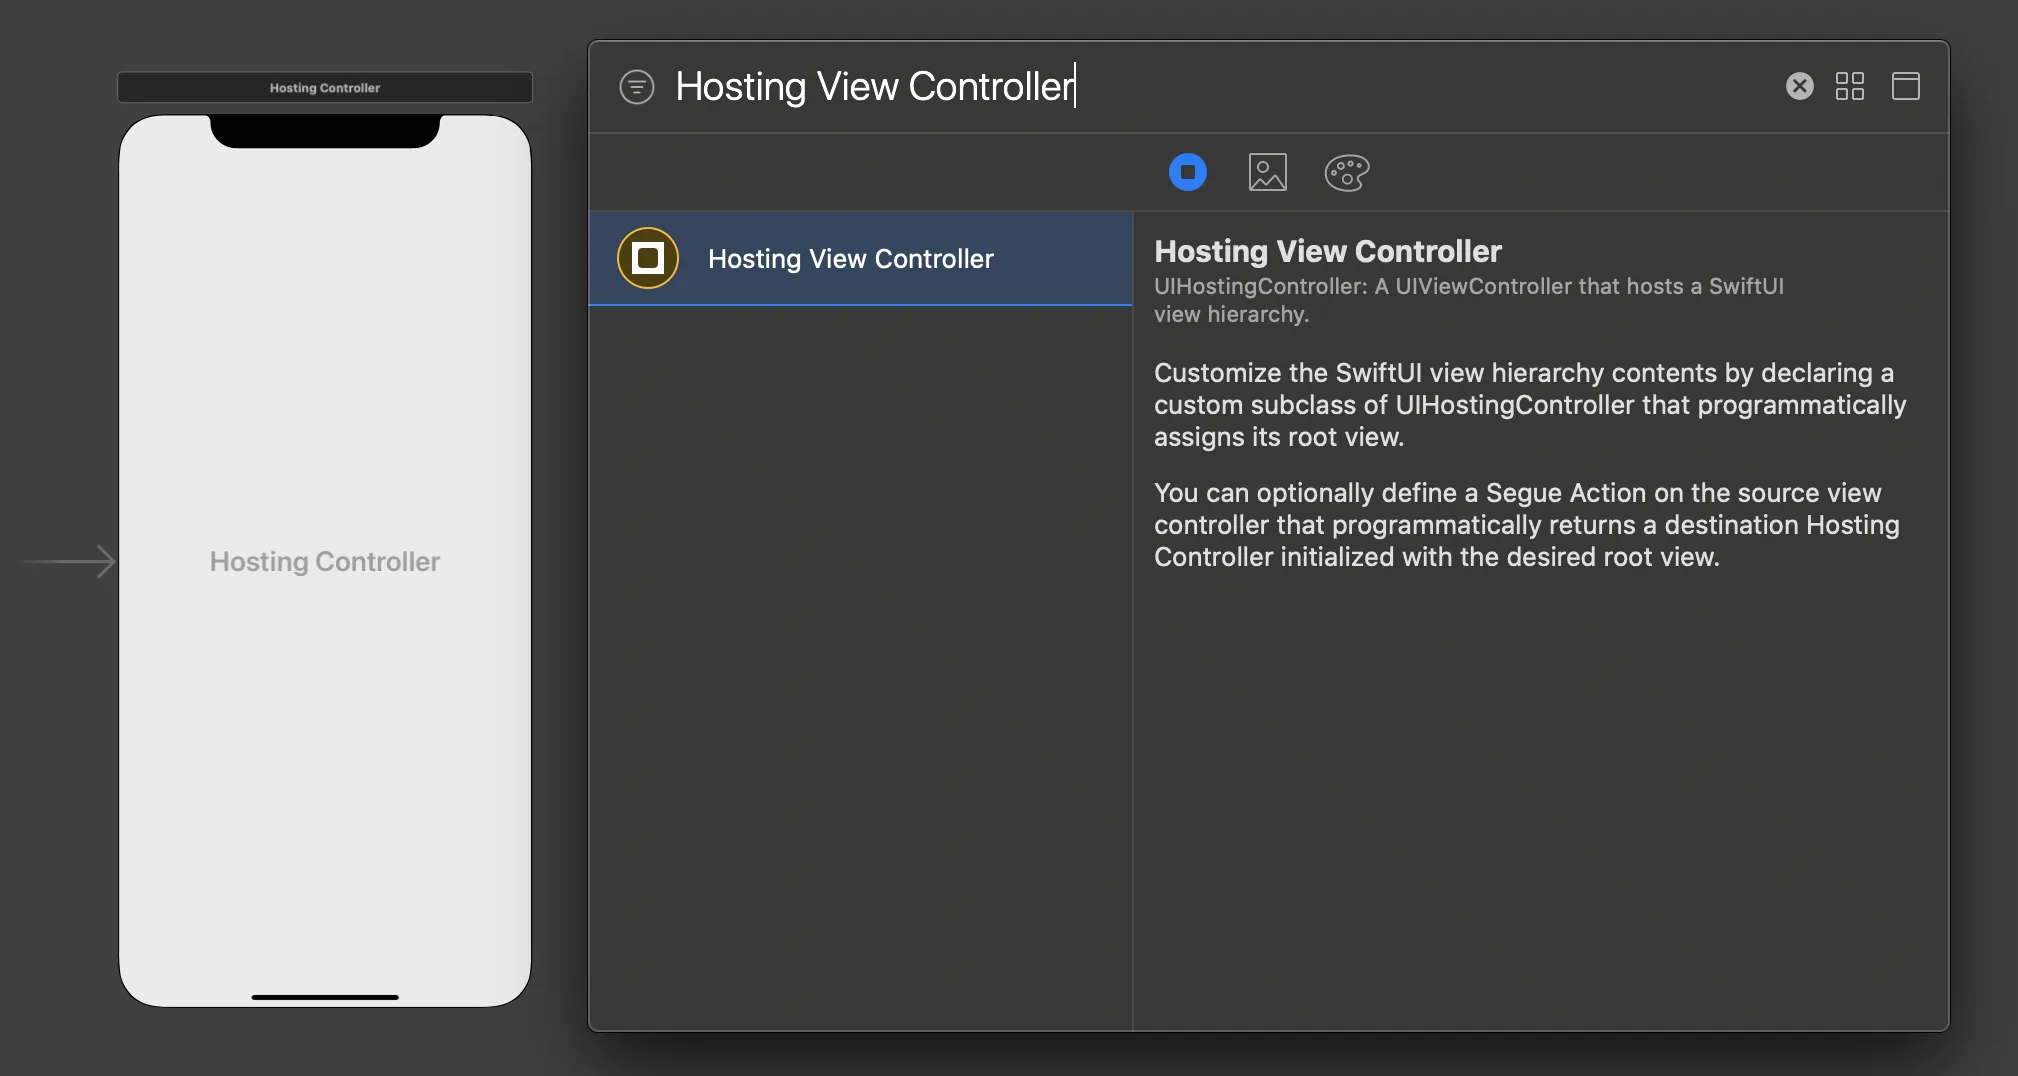This screenshot has width=2018, height=1076.
Task: Click the UIHostingController subtitle description
Action: [1468, 300]
